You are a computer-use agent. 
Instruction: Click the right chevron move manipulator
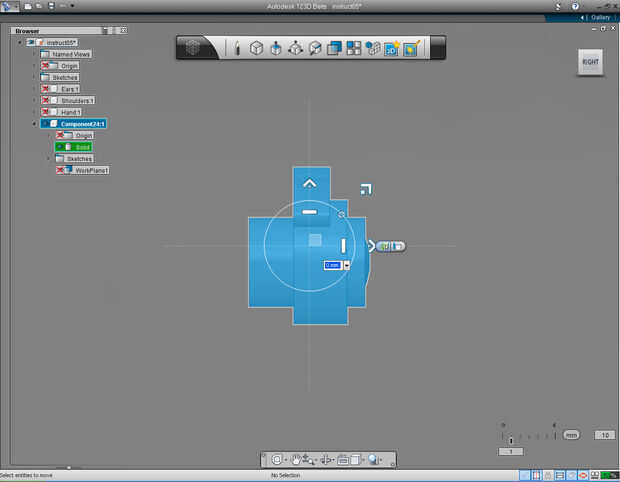[371, 246]
